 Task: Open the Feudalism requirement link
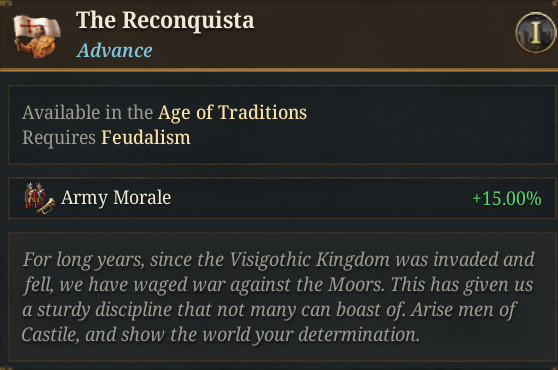tap(146, 137)
